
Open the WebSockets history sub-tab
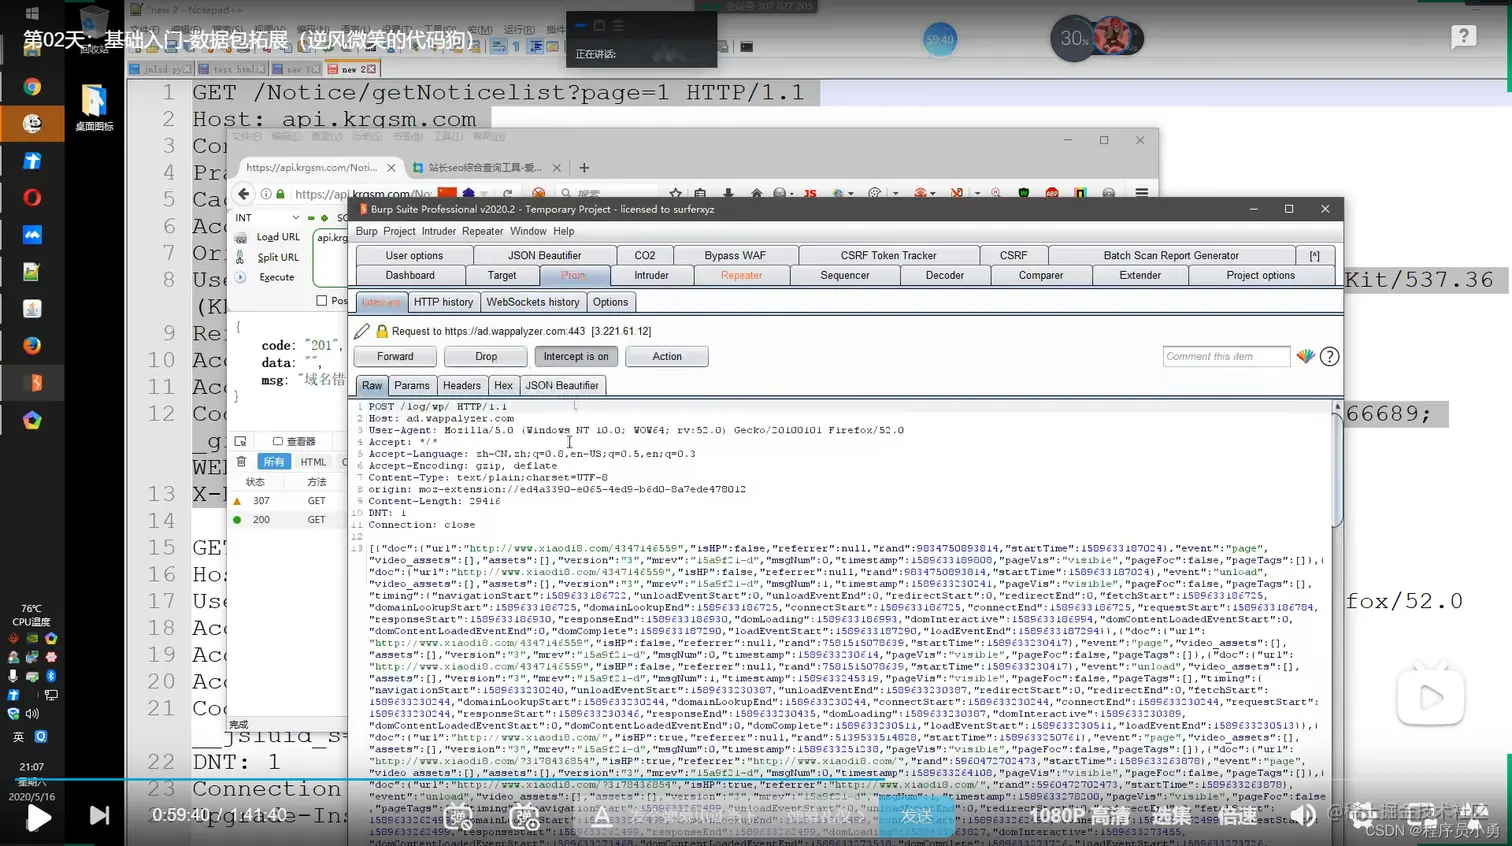point(533,302)
